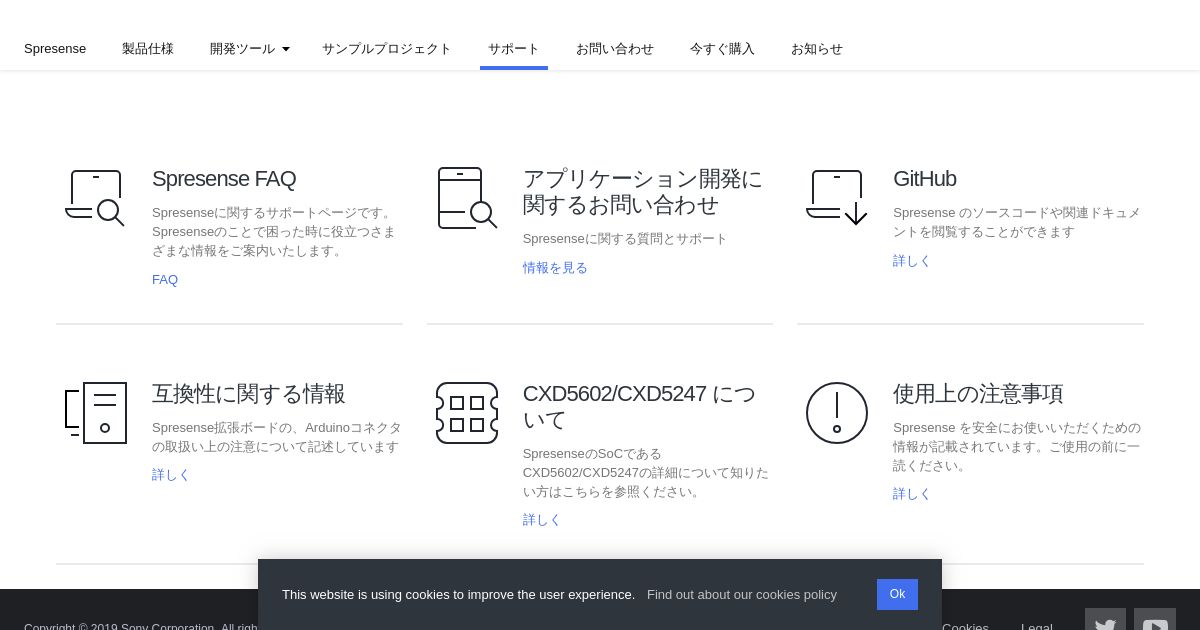The height and width of the screenshot is (630, 1200).
Task: Click the Spresenseに関する質問とサポート description
Action: click(x=625, y=239)
